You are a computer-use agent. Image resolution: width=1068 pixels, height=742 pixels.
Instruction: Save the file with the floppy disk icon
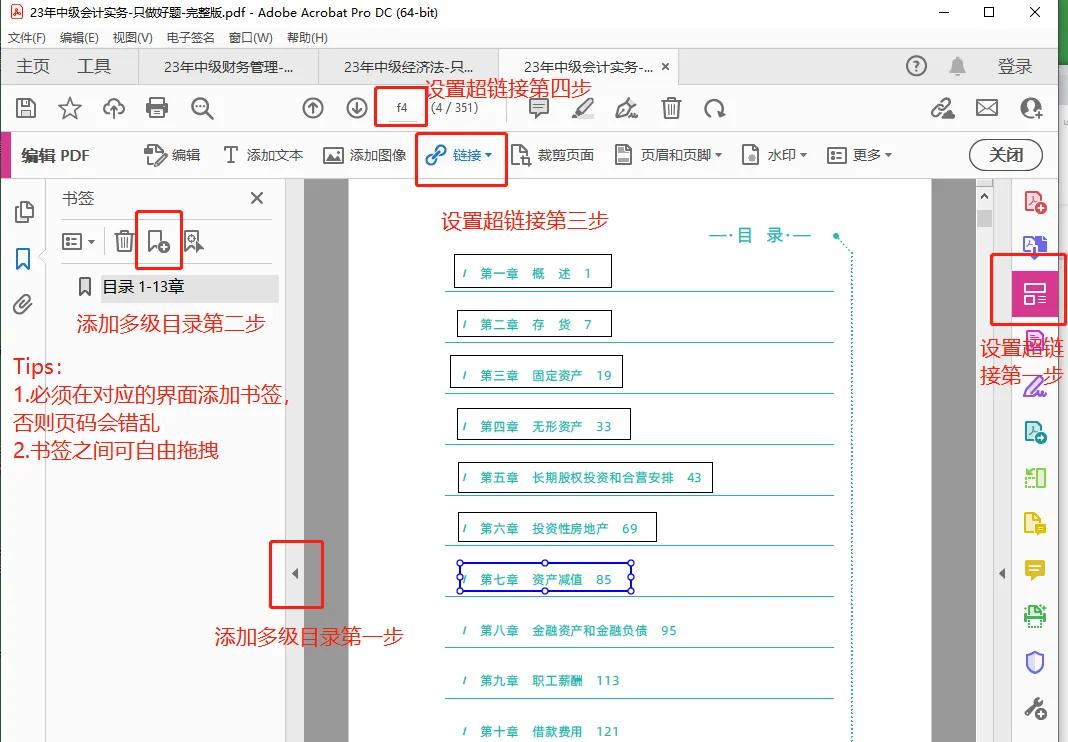pos(26,108)
